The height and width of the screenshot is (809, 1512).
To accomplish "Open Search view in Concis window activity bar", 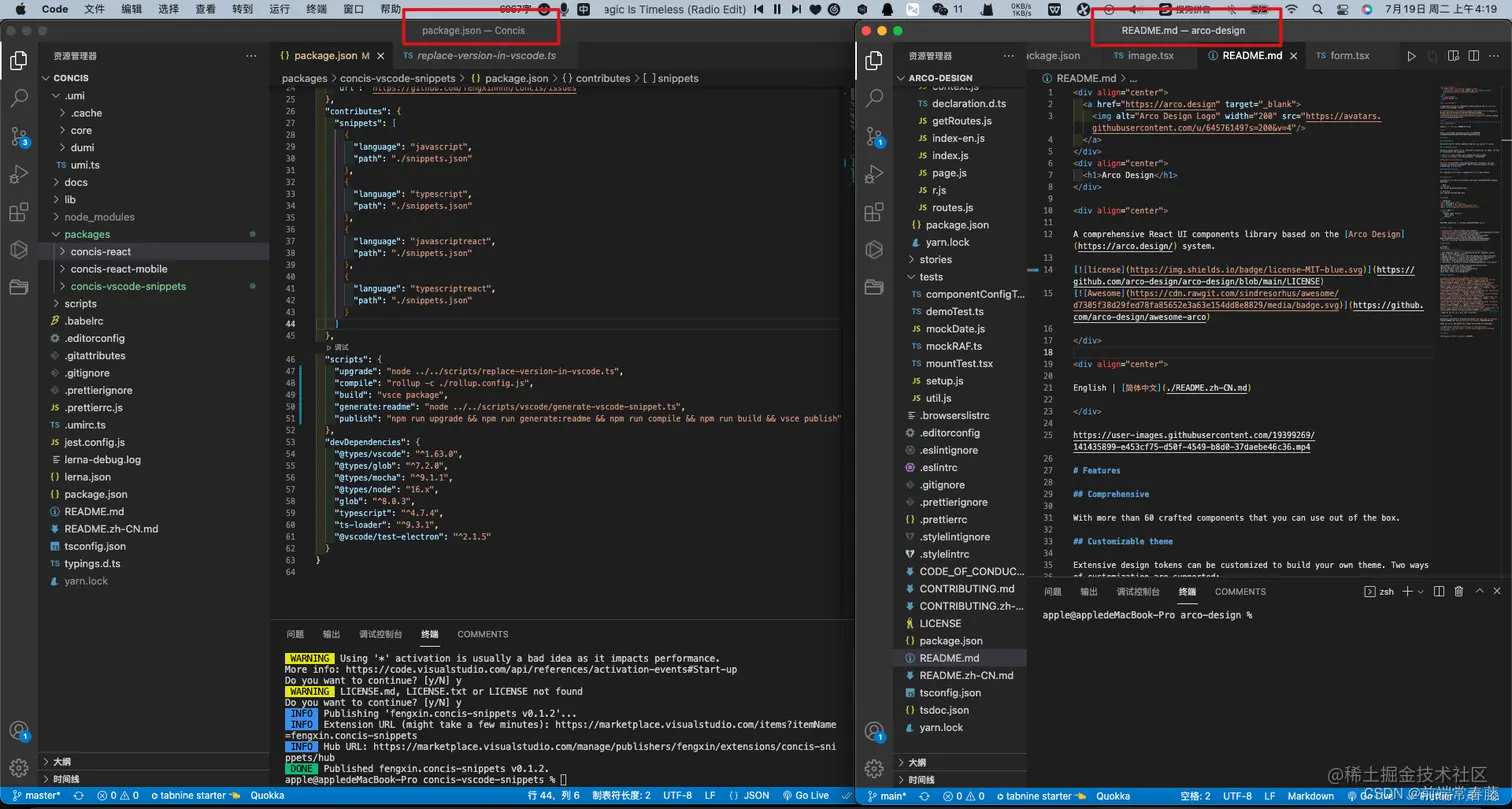I will pyautogui.click(x=18, y=98).
